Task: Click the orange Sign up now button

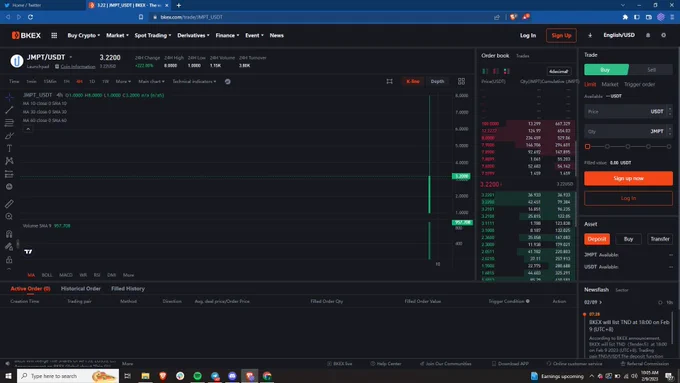Action: [x=628, y=178]
